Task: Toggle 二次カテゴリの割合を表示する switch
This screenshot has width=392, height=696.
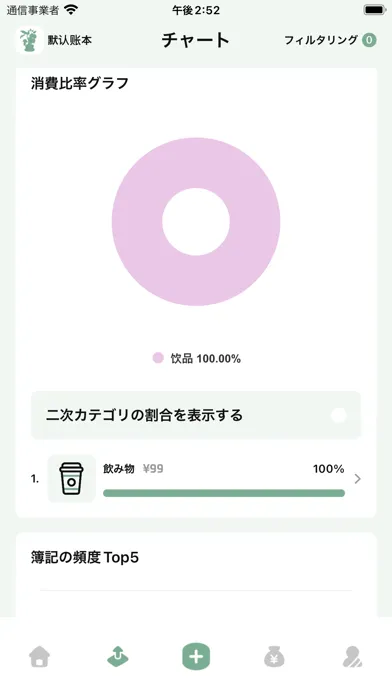Action: pos(339,415)
